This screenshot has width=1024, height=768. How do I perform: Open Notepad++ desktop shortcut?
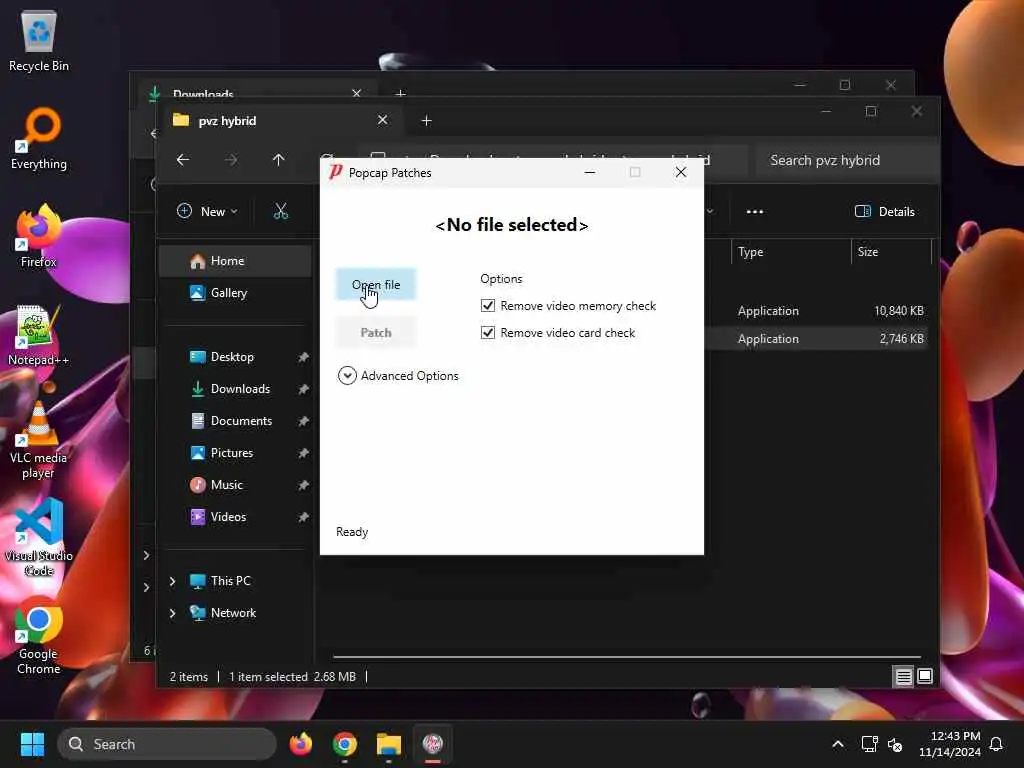tap(39, 334)
